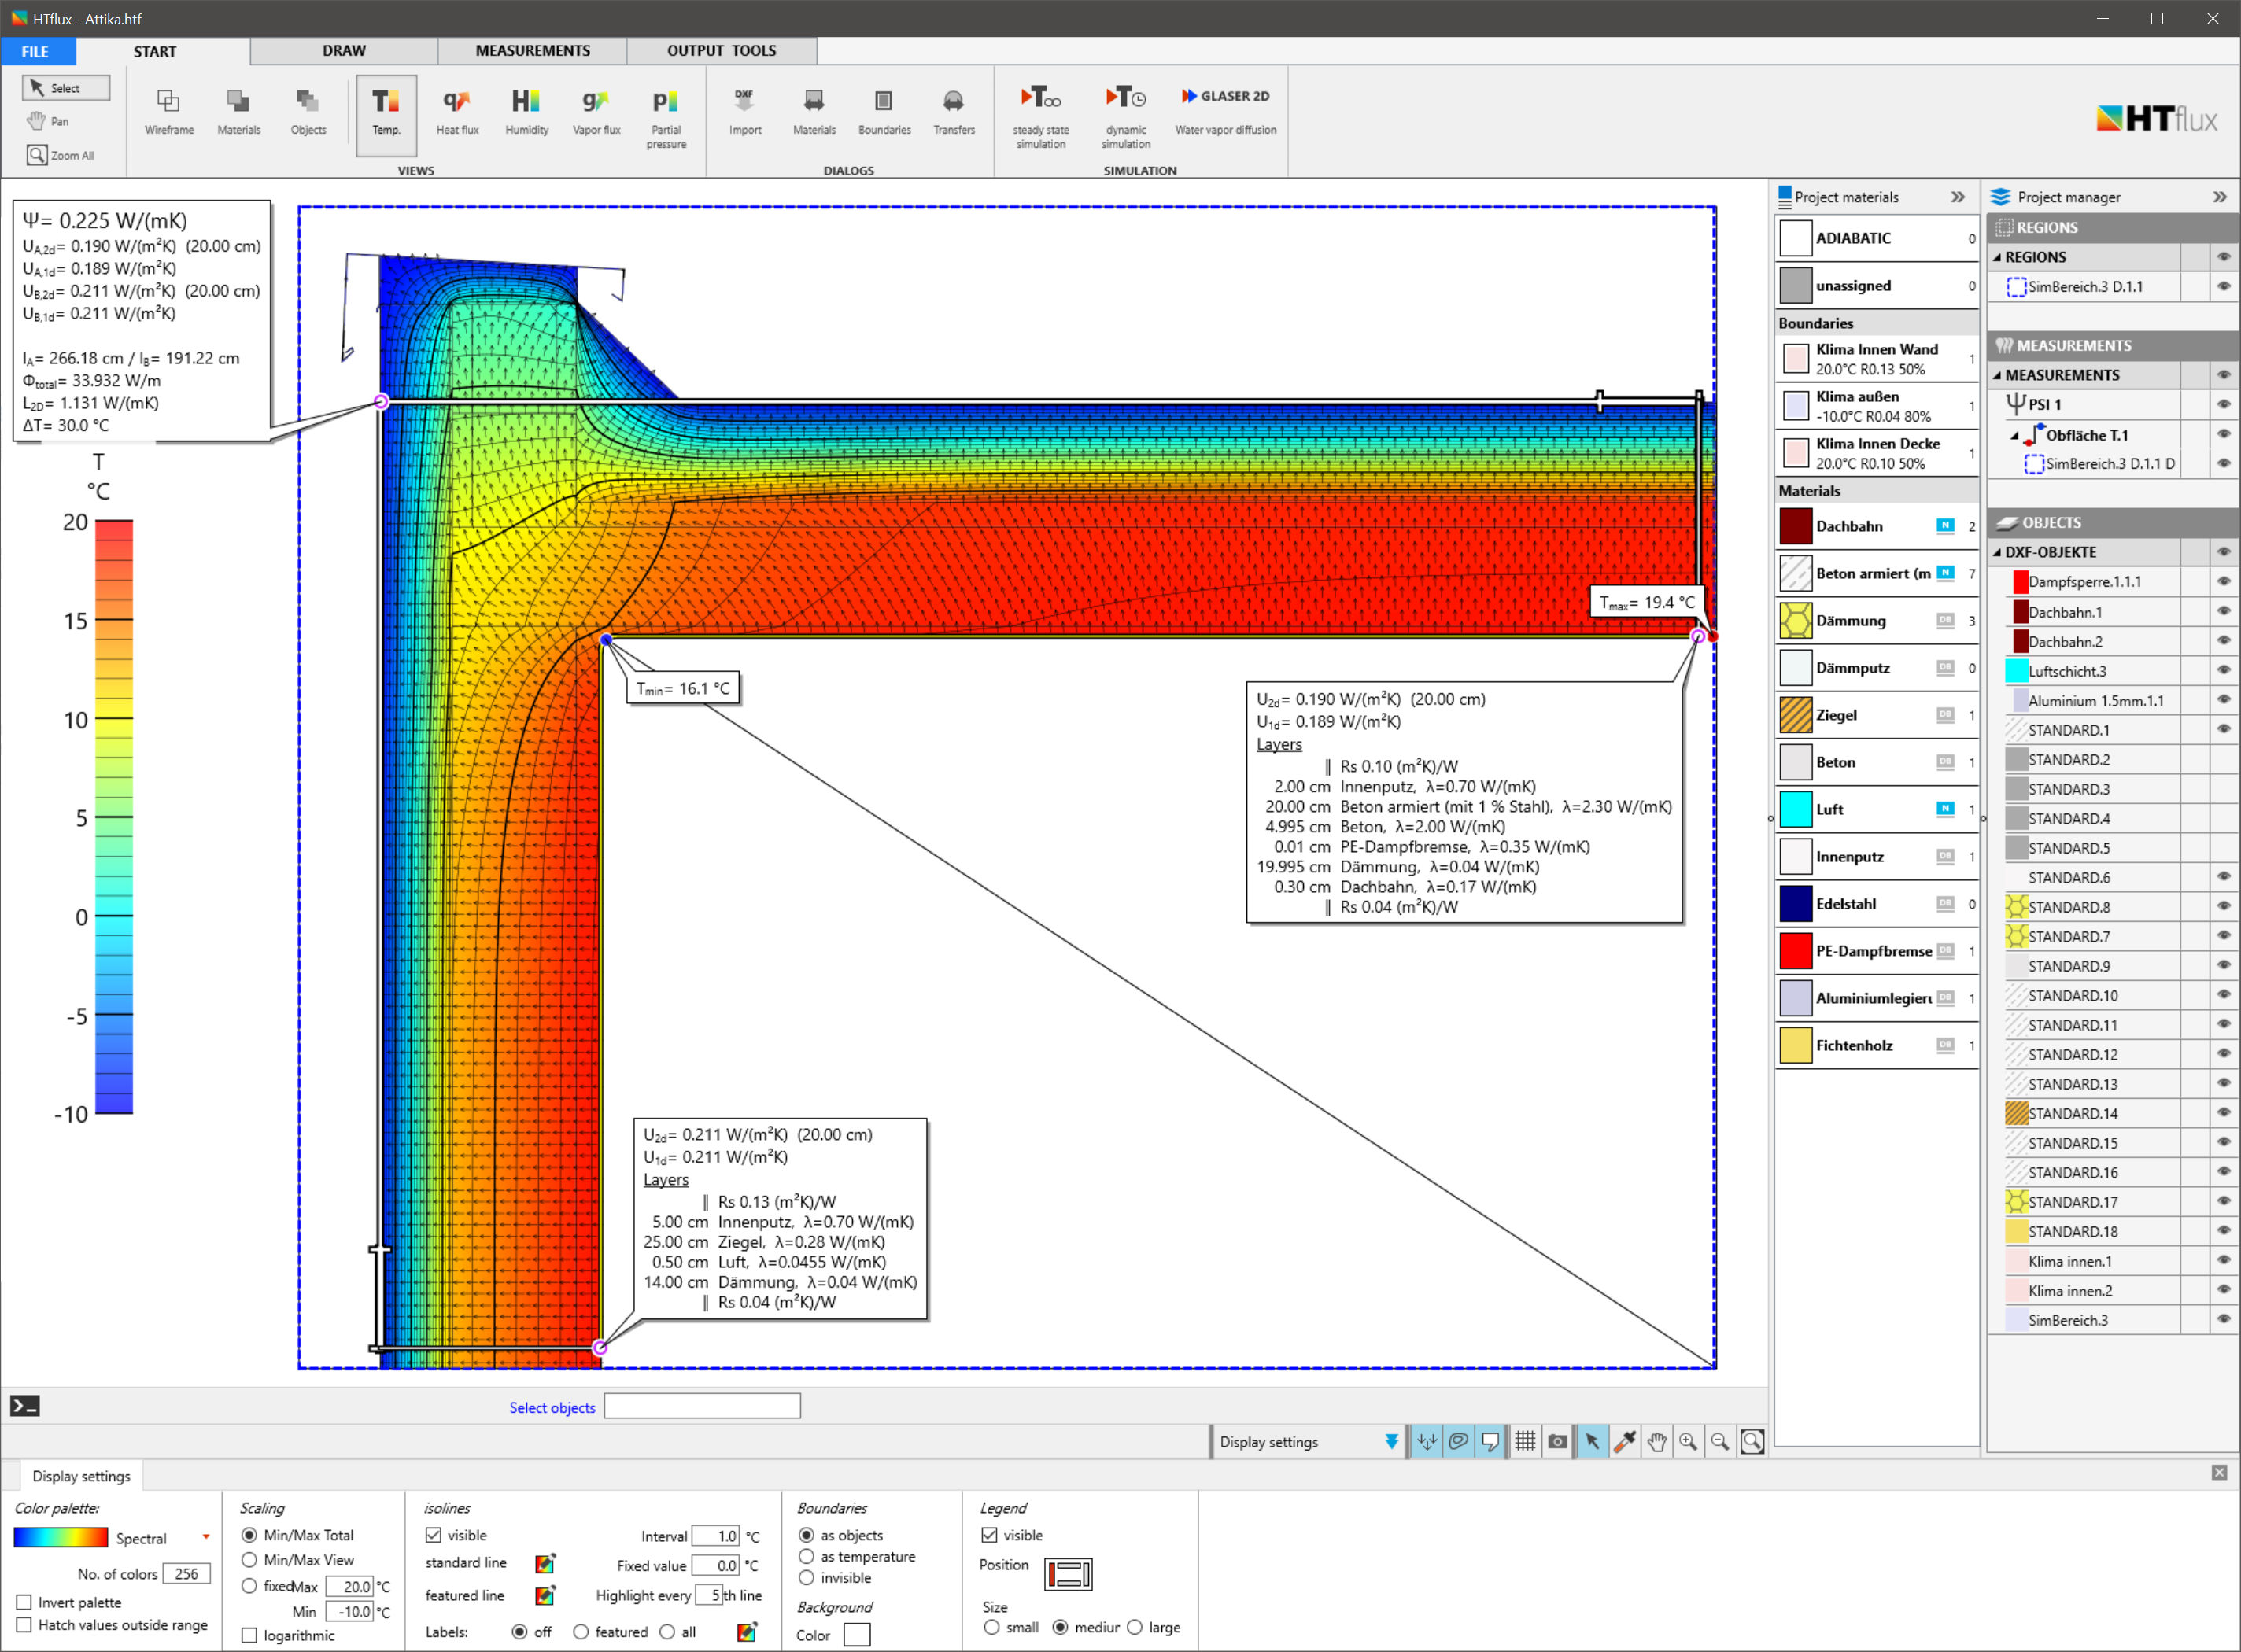Toggle the labels callout icon
Image resolution: width=2241 pixels, height=1652 pixels.
[1491, 1441]
